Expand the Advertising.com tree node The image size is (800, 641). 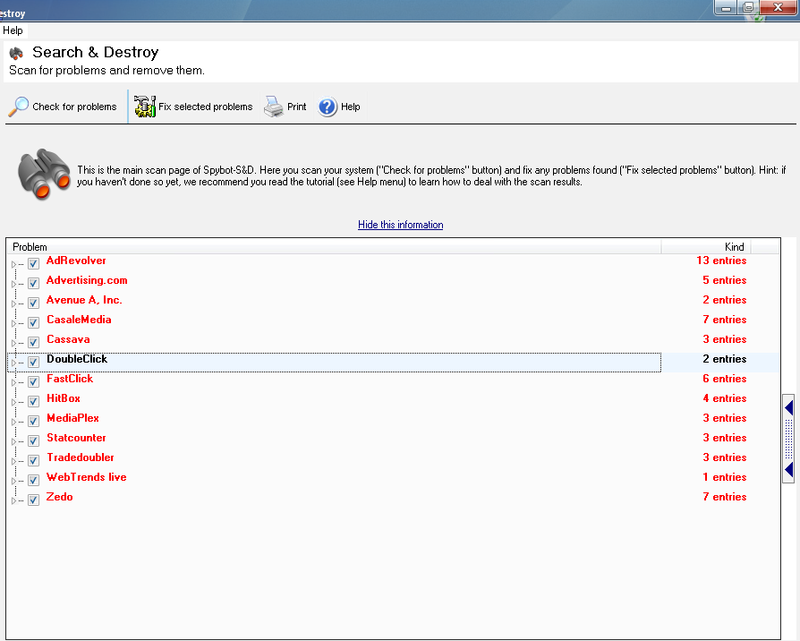pos(14,284)
